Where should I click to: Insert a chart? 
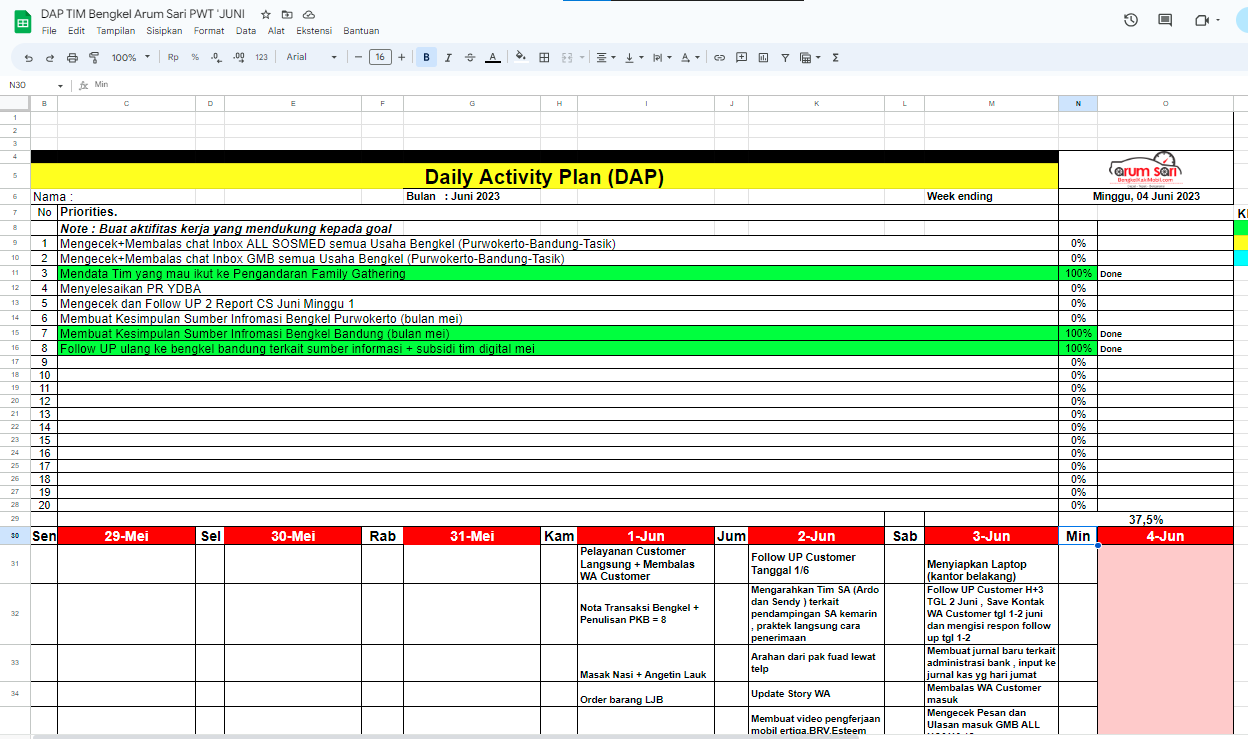[763, 58]
